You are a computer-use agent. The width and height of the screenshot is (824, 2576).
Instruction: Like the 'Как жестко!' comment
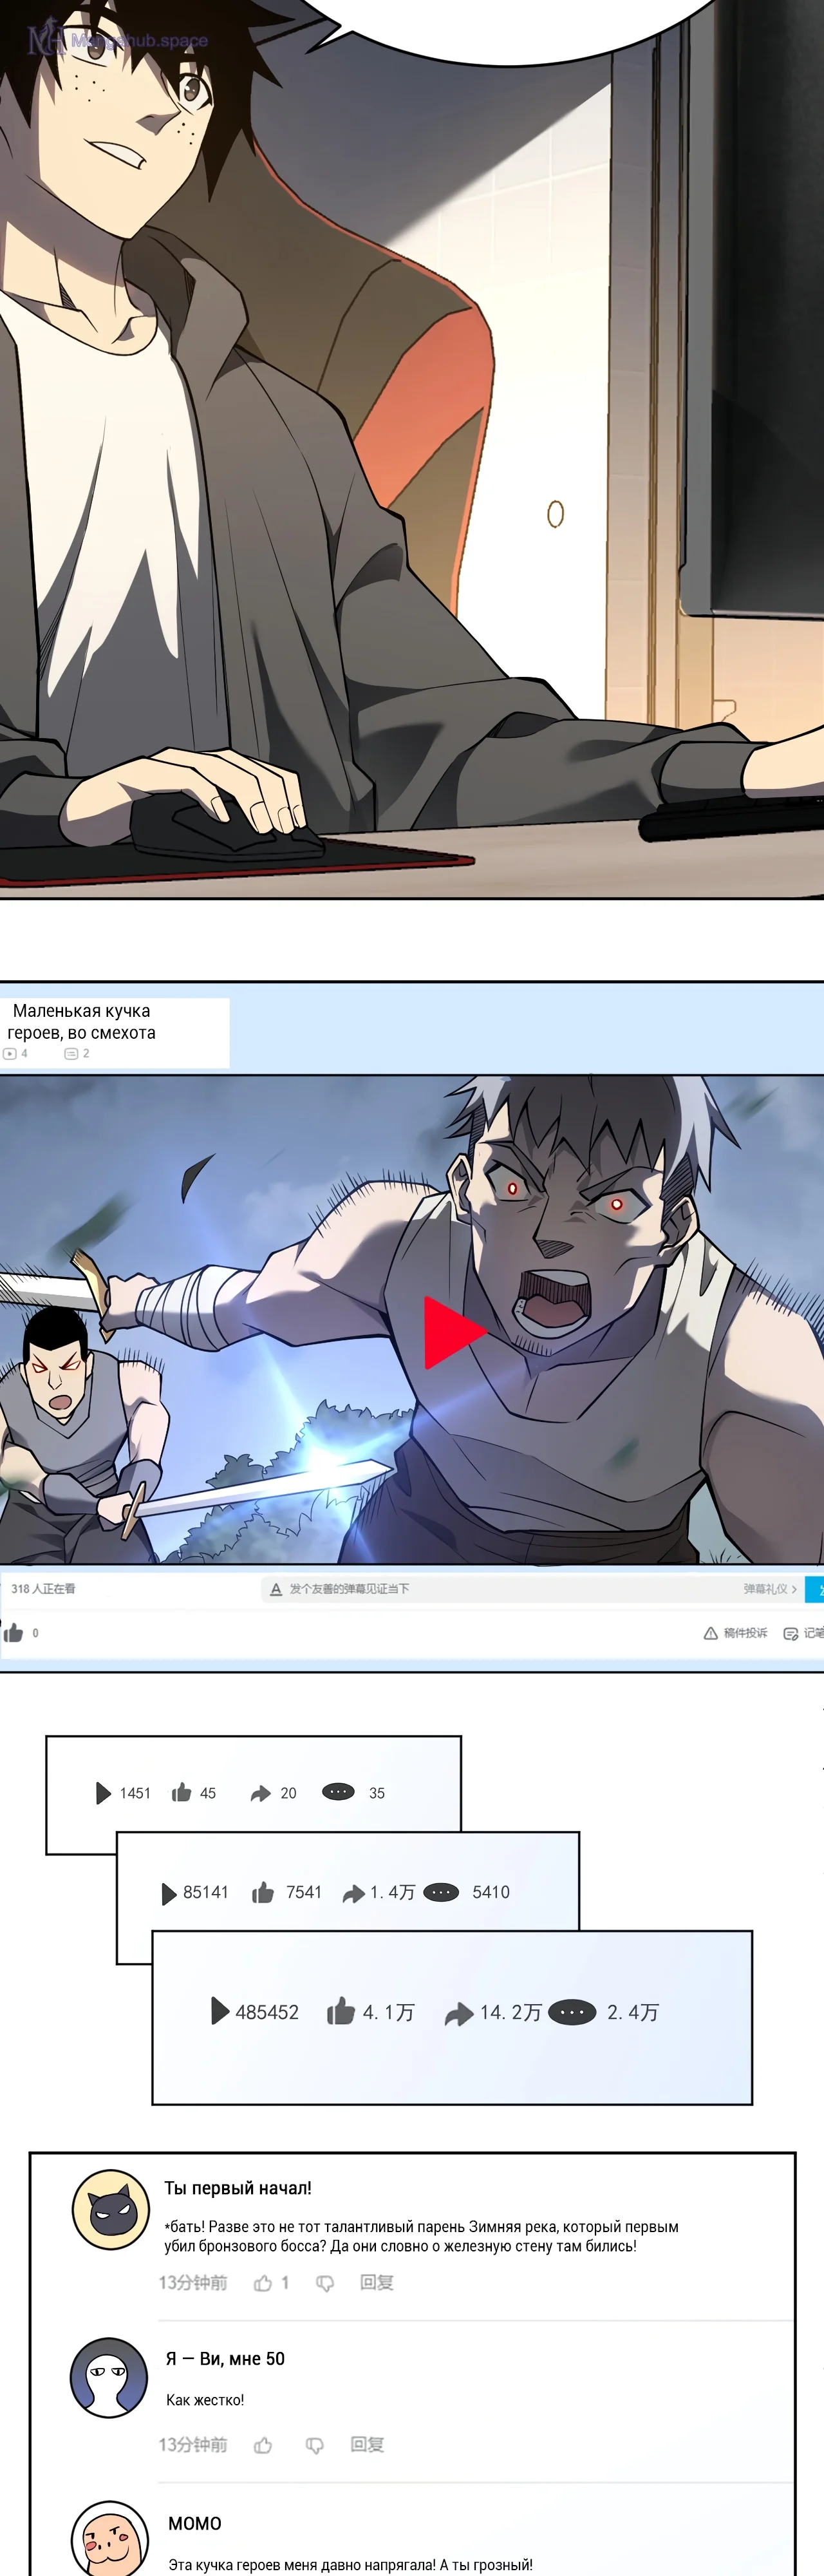point(263,2445)
